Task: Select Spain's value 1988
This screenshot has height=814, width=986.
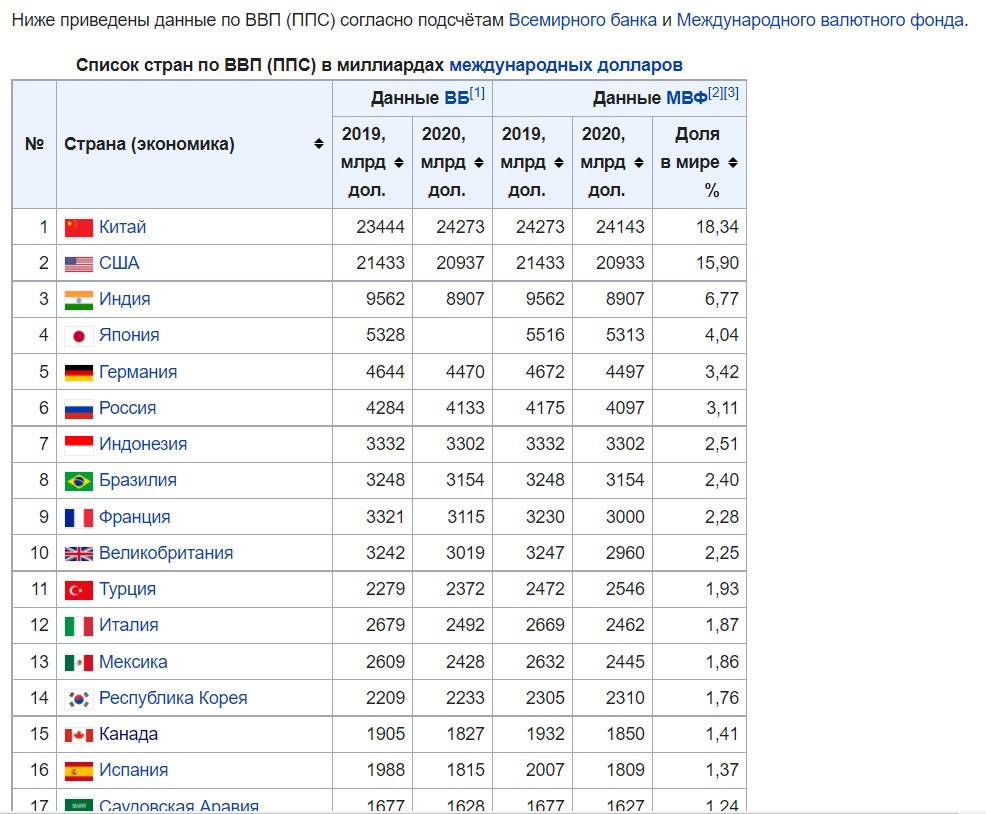Action: pos(385,770)
